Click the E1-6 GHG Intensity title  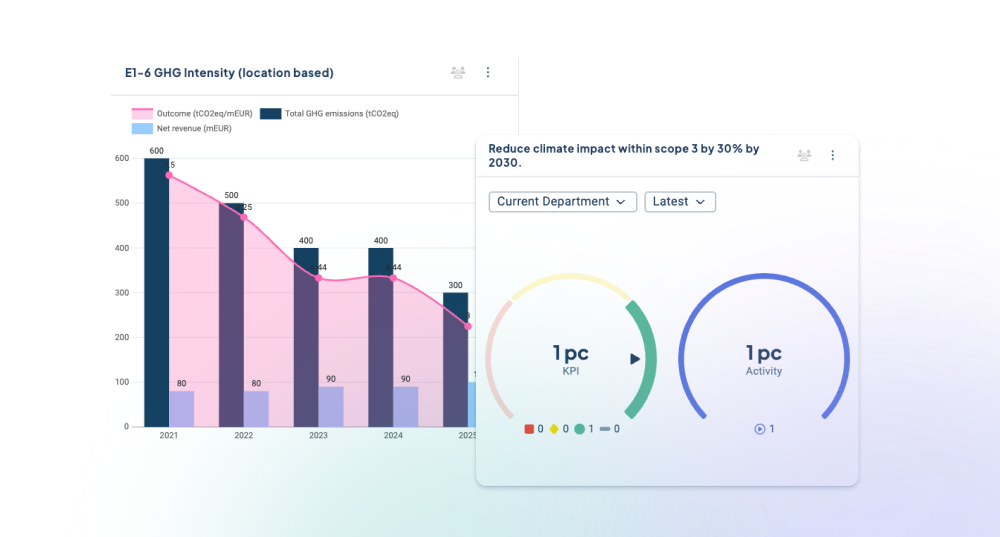coord(222,73)
